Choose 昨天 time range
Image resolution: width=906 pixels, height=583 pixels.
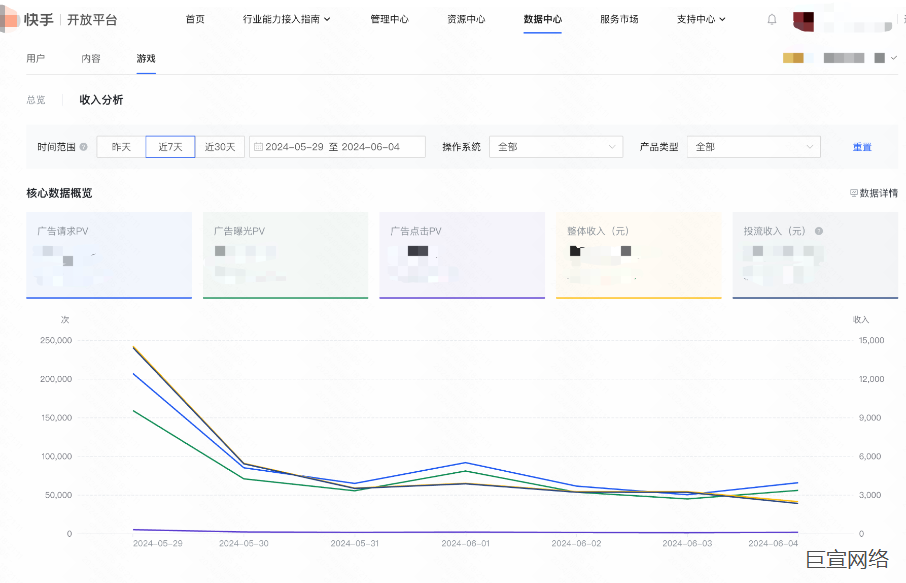tap(121, 147)
